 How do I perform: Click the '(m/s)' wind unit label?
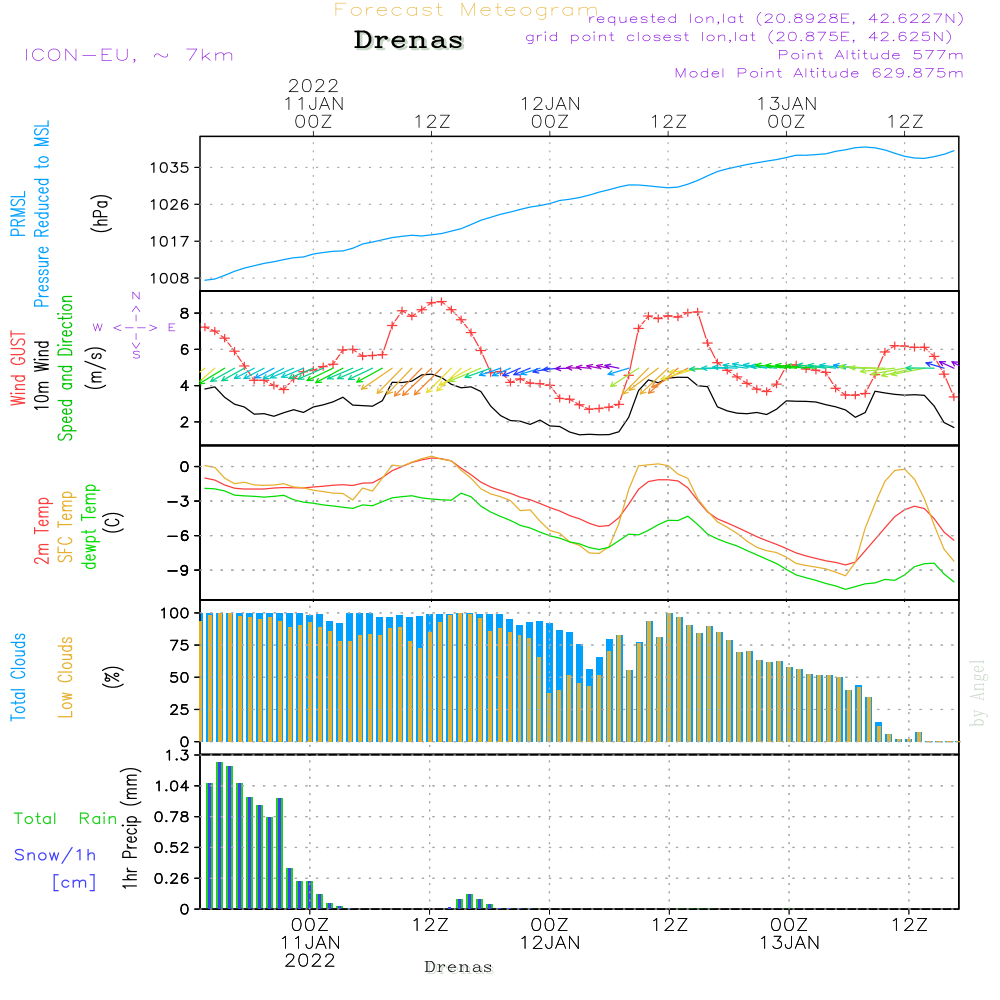pos(96,368)
